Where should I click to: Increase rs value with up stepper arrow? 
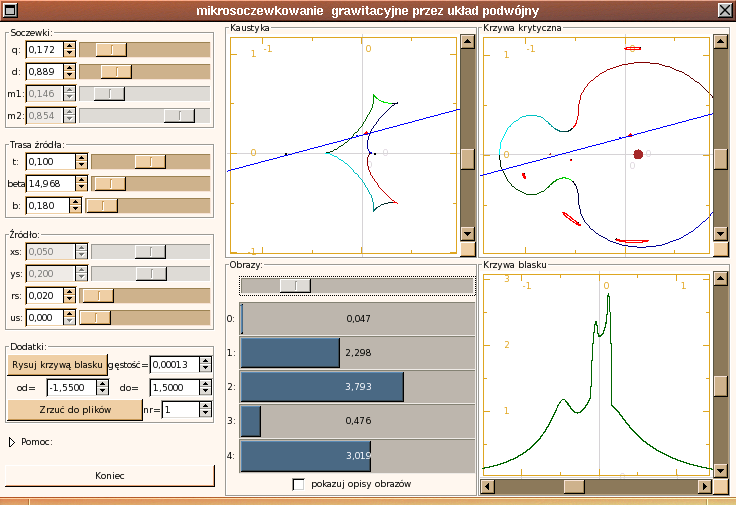tap(69, 291)
